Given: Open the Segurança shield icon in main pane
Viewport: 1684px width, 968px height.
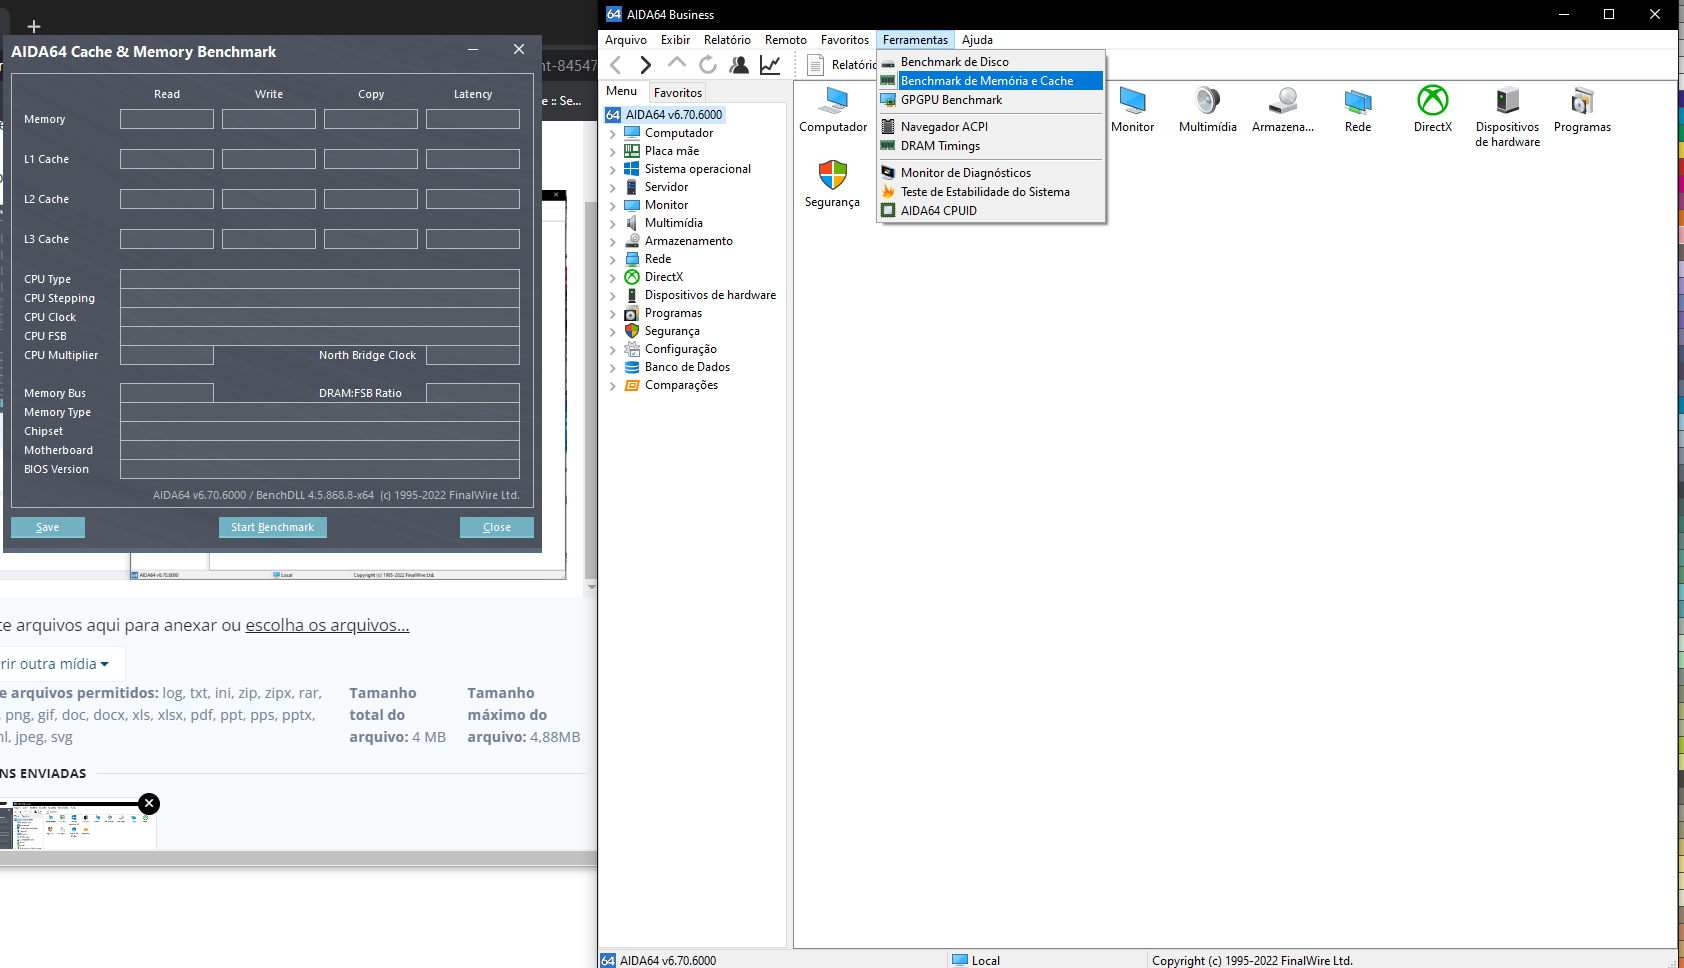Looking at the screenshot, I should coord(832,184).
